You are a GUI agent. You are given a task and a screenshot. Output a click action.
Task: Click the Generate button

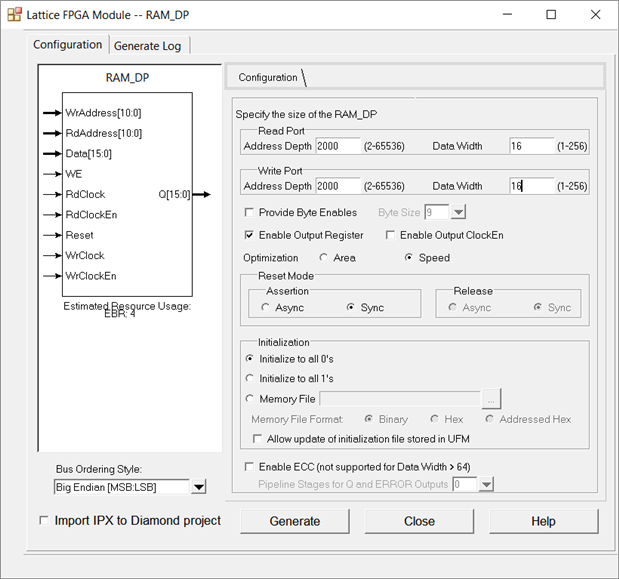(x=295, y=521)
